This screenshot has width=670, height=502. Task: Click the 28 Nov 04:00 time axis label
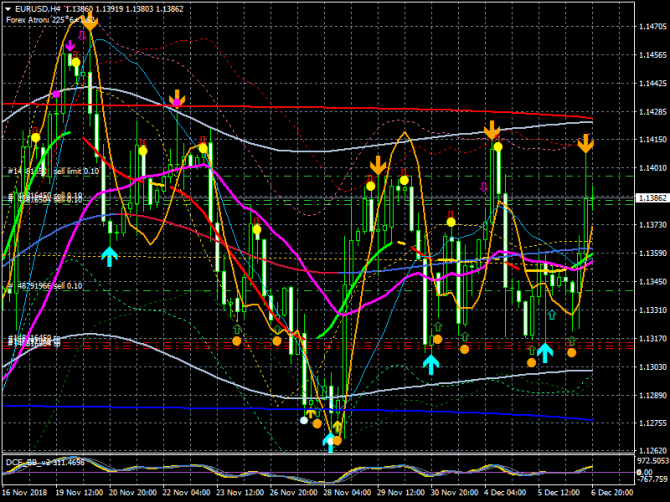pos(347,492)
